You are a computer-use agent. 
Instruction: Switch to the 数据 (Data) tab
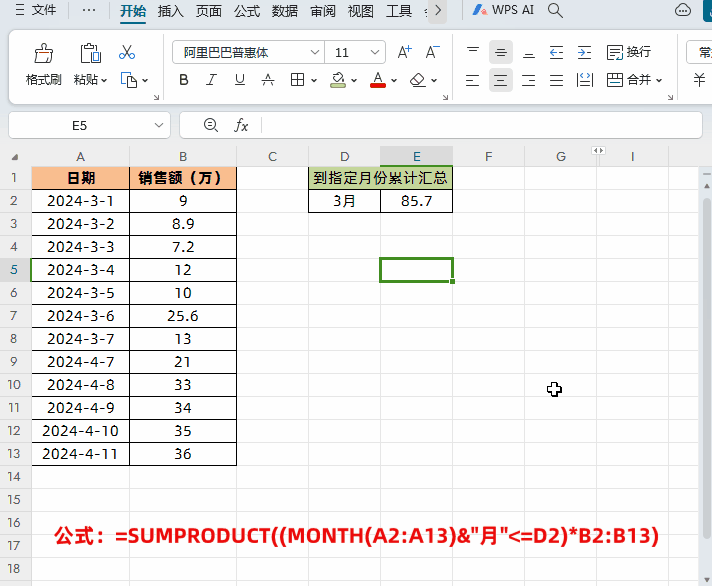[x=285, y=10]
